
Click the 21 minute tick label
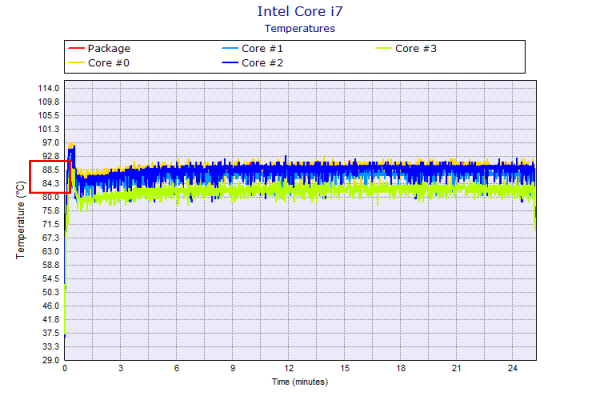point(457,368)
